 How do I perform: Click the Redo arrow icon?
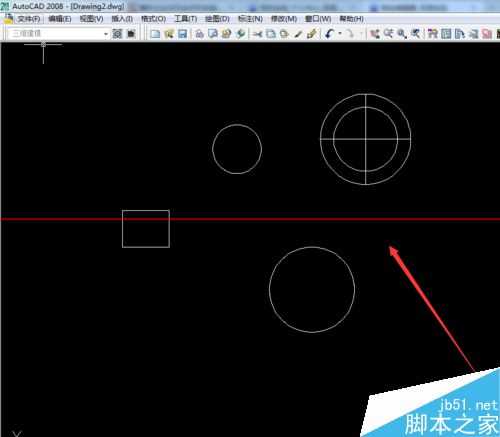click(350, 34)
